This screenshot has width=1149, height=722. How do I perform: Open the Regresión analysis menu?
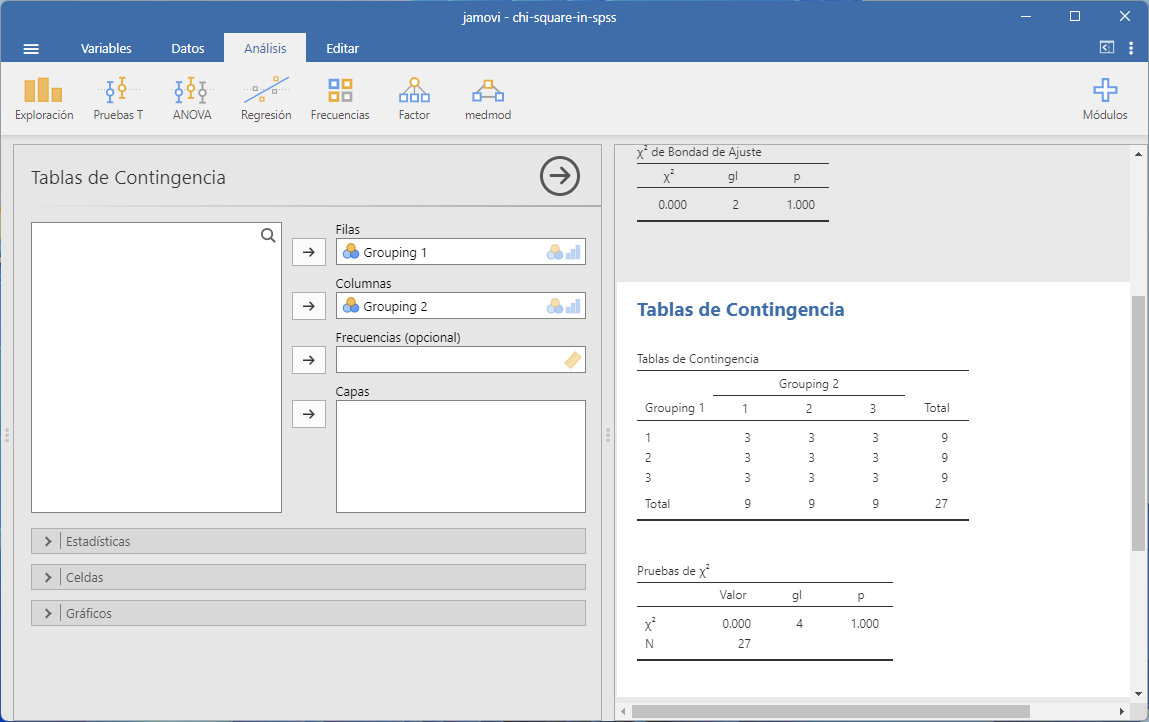[266, 99]
